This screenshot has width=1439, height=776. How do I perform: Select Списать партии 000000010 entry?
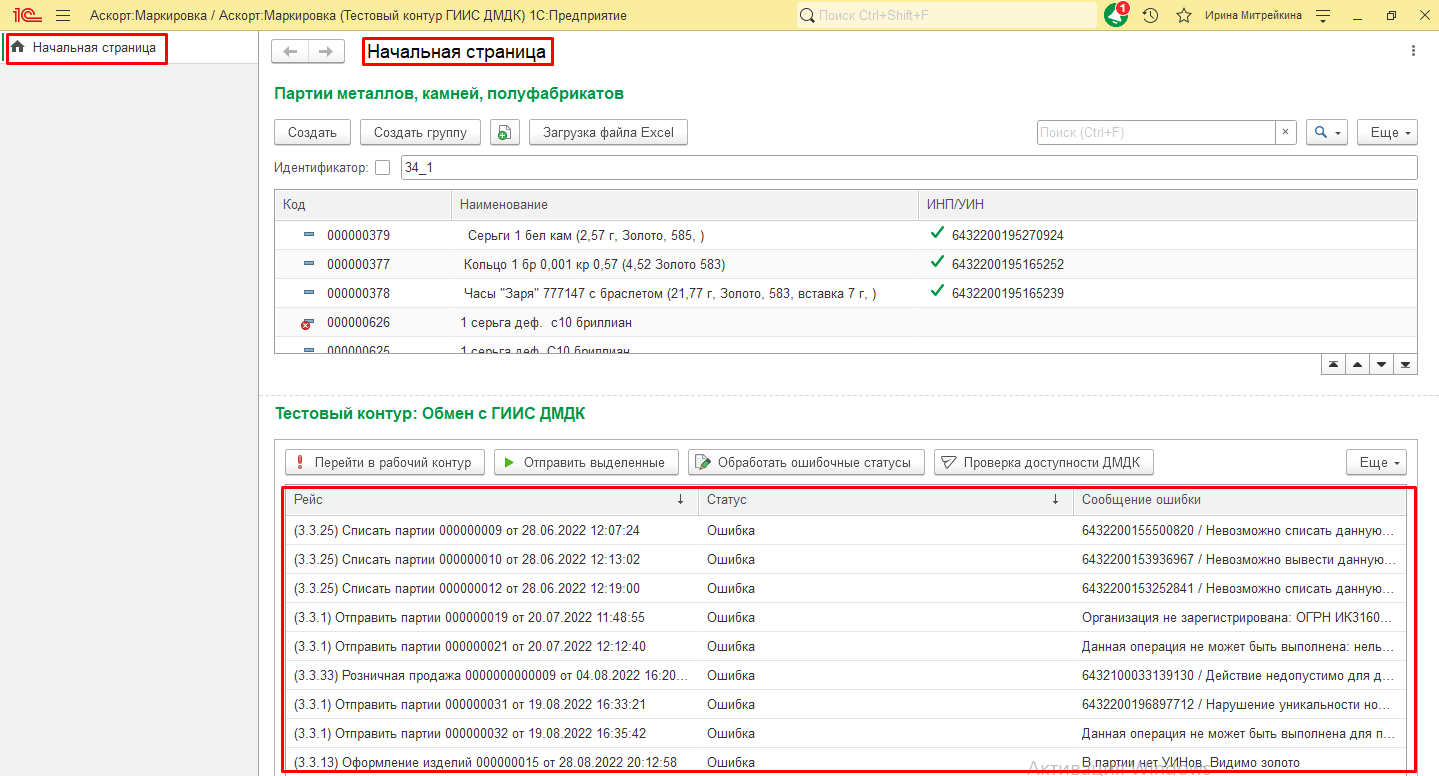[x=845, y=560]
